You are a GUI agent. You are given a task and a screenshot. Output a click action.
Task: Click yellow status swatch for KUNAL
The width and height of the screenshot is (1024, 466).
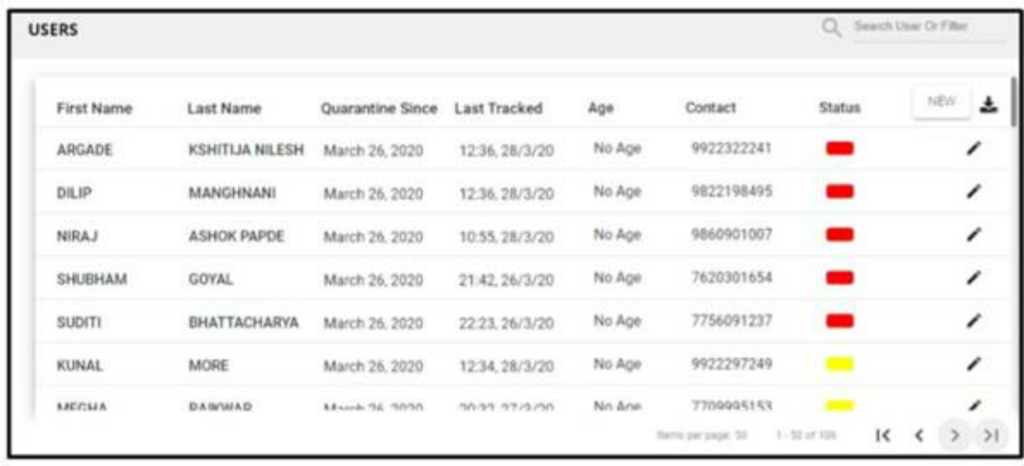tap(839, 364)
